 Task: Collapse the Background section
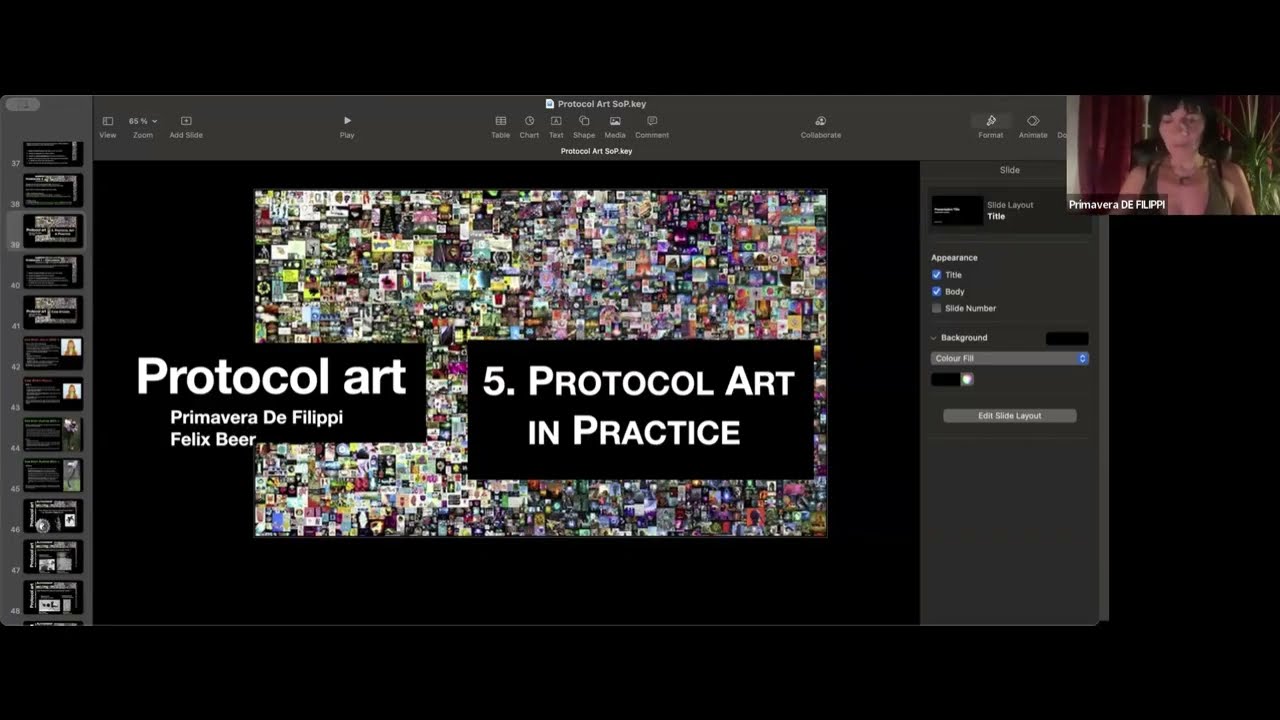click(x=934, y=338)
